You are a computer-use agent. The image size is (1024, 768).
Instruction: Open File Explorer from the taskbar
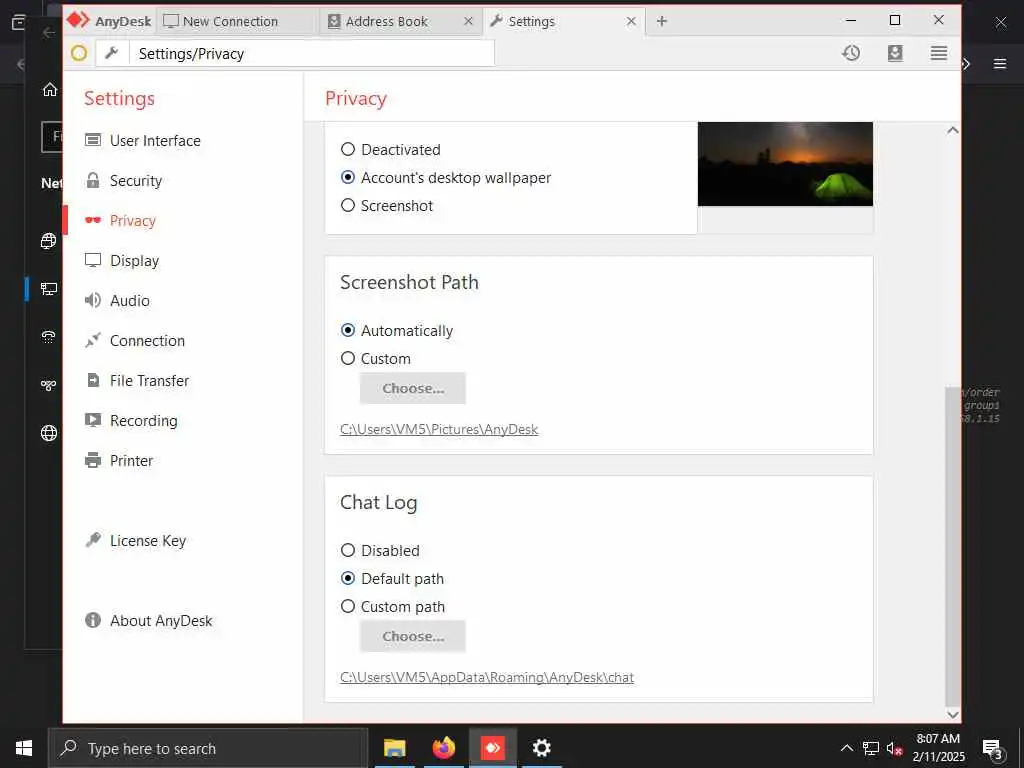394,748
